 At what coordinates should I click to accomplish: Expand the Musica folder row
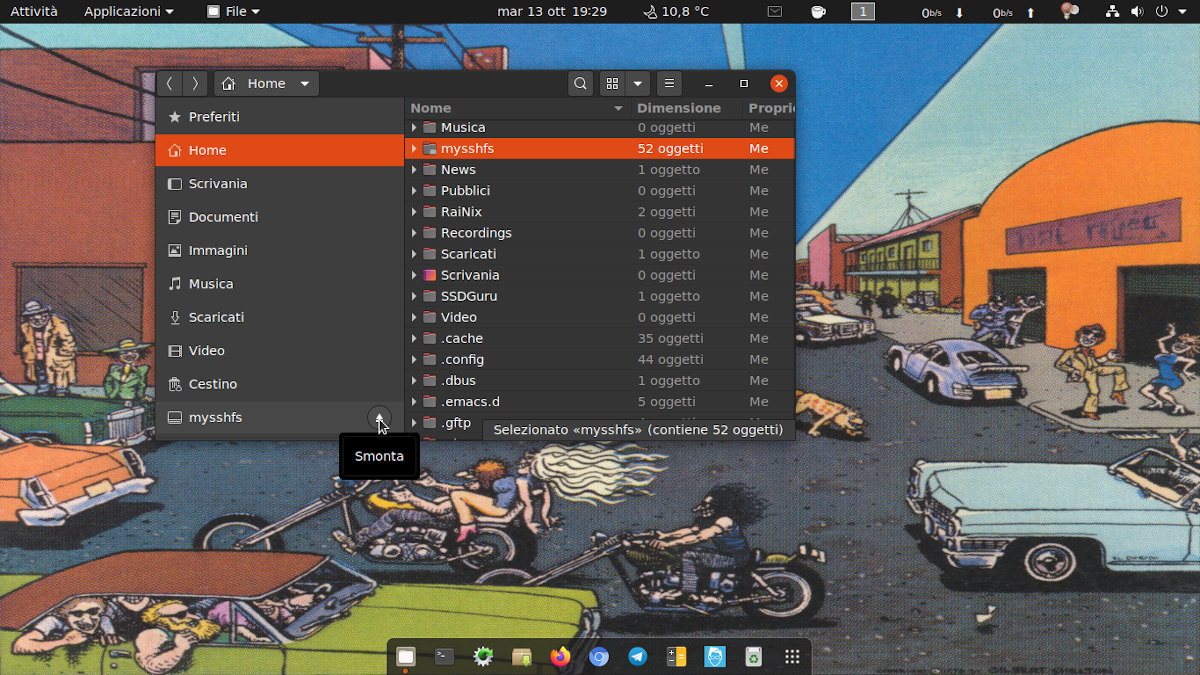pyautogui.click(x=414, y=128)
